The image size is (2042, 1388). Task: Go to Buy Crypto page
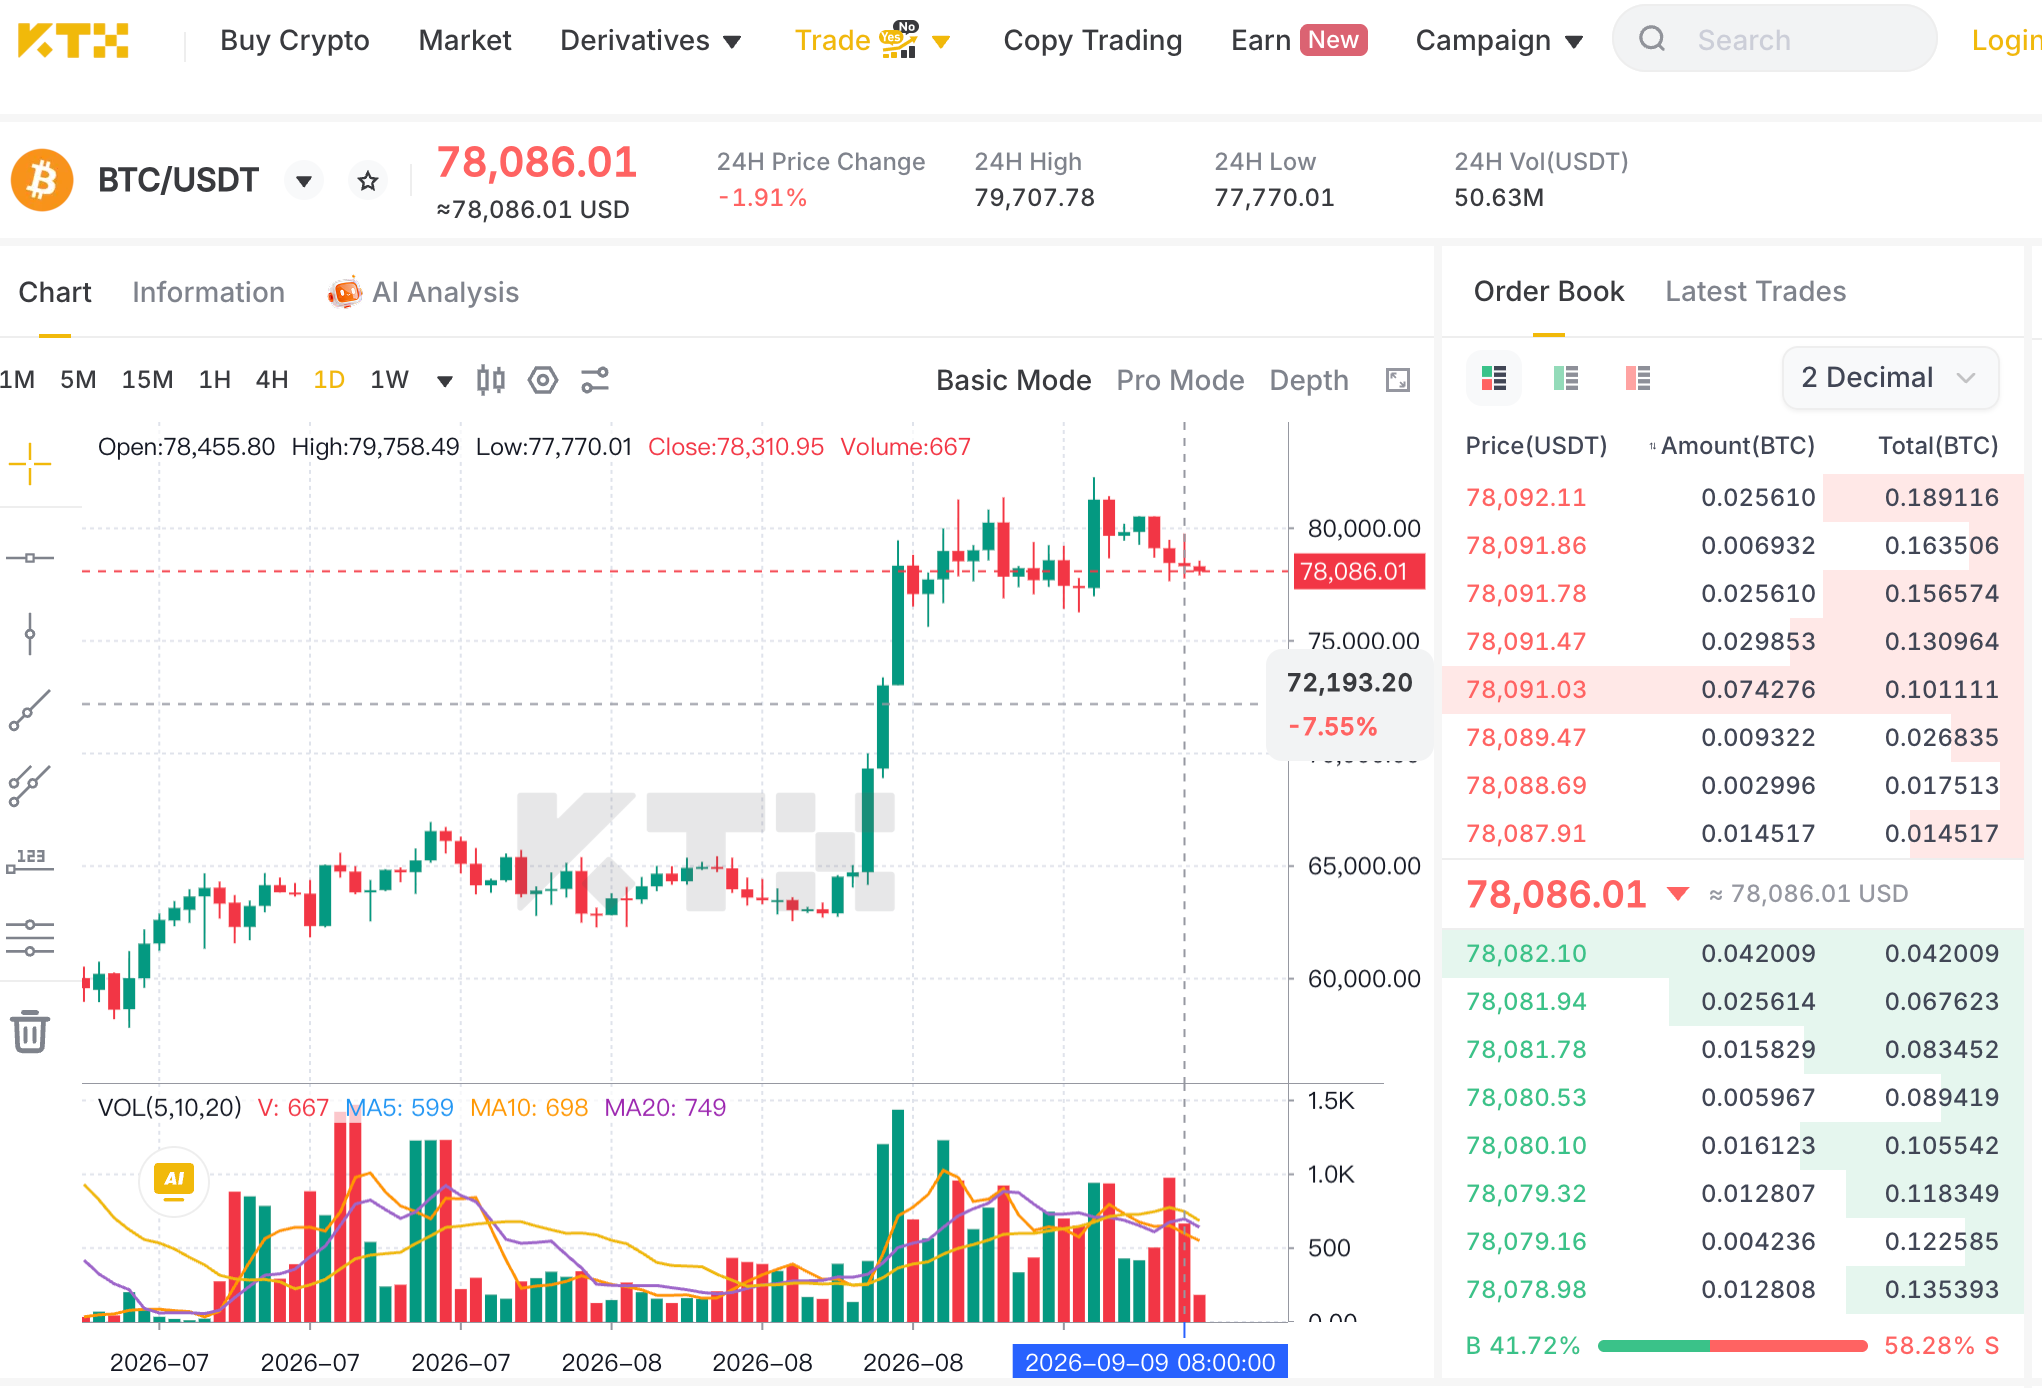coord(295,40)
